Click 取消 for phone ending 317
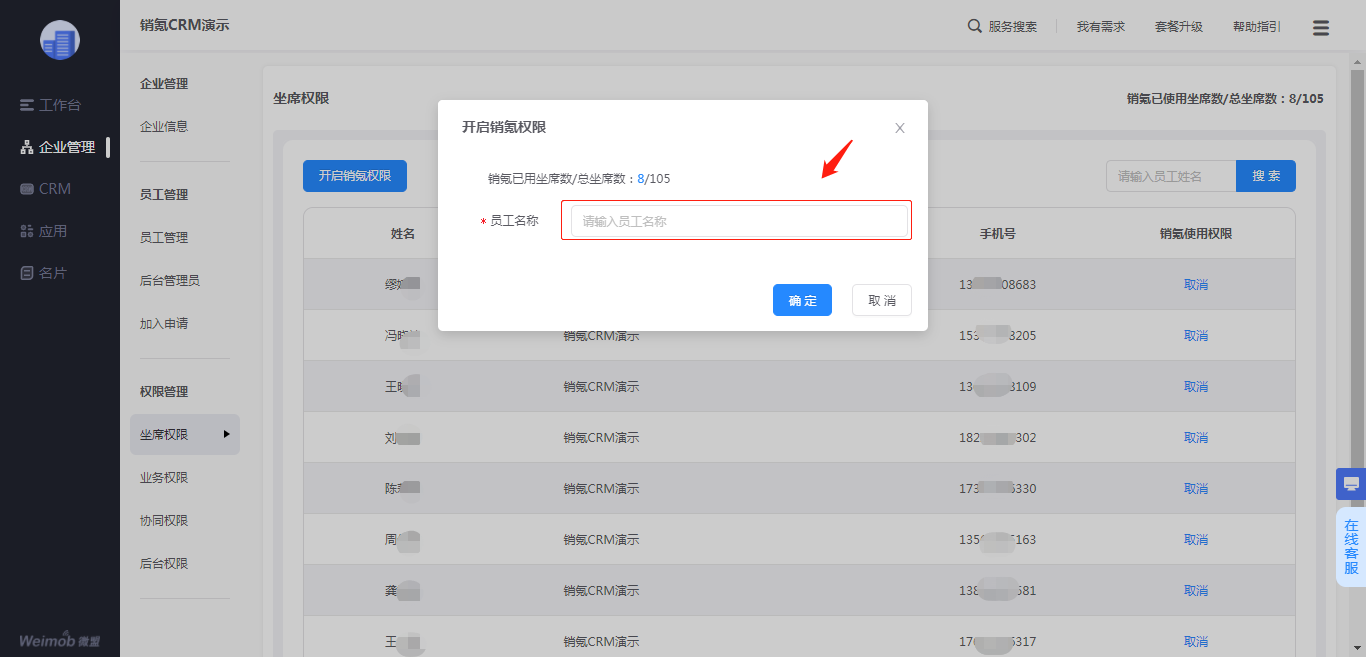Image resolution: width=1366 pixels, height=657 pixels. click(x=1196, y=642)
